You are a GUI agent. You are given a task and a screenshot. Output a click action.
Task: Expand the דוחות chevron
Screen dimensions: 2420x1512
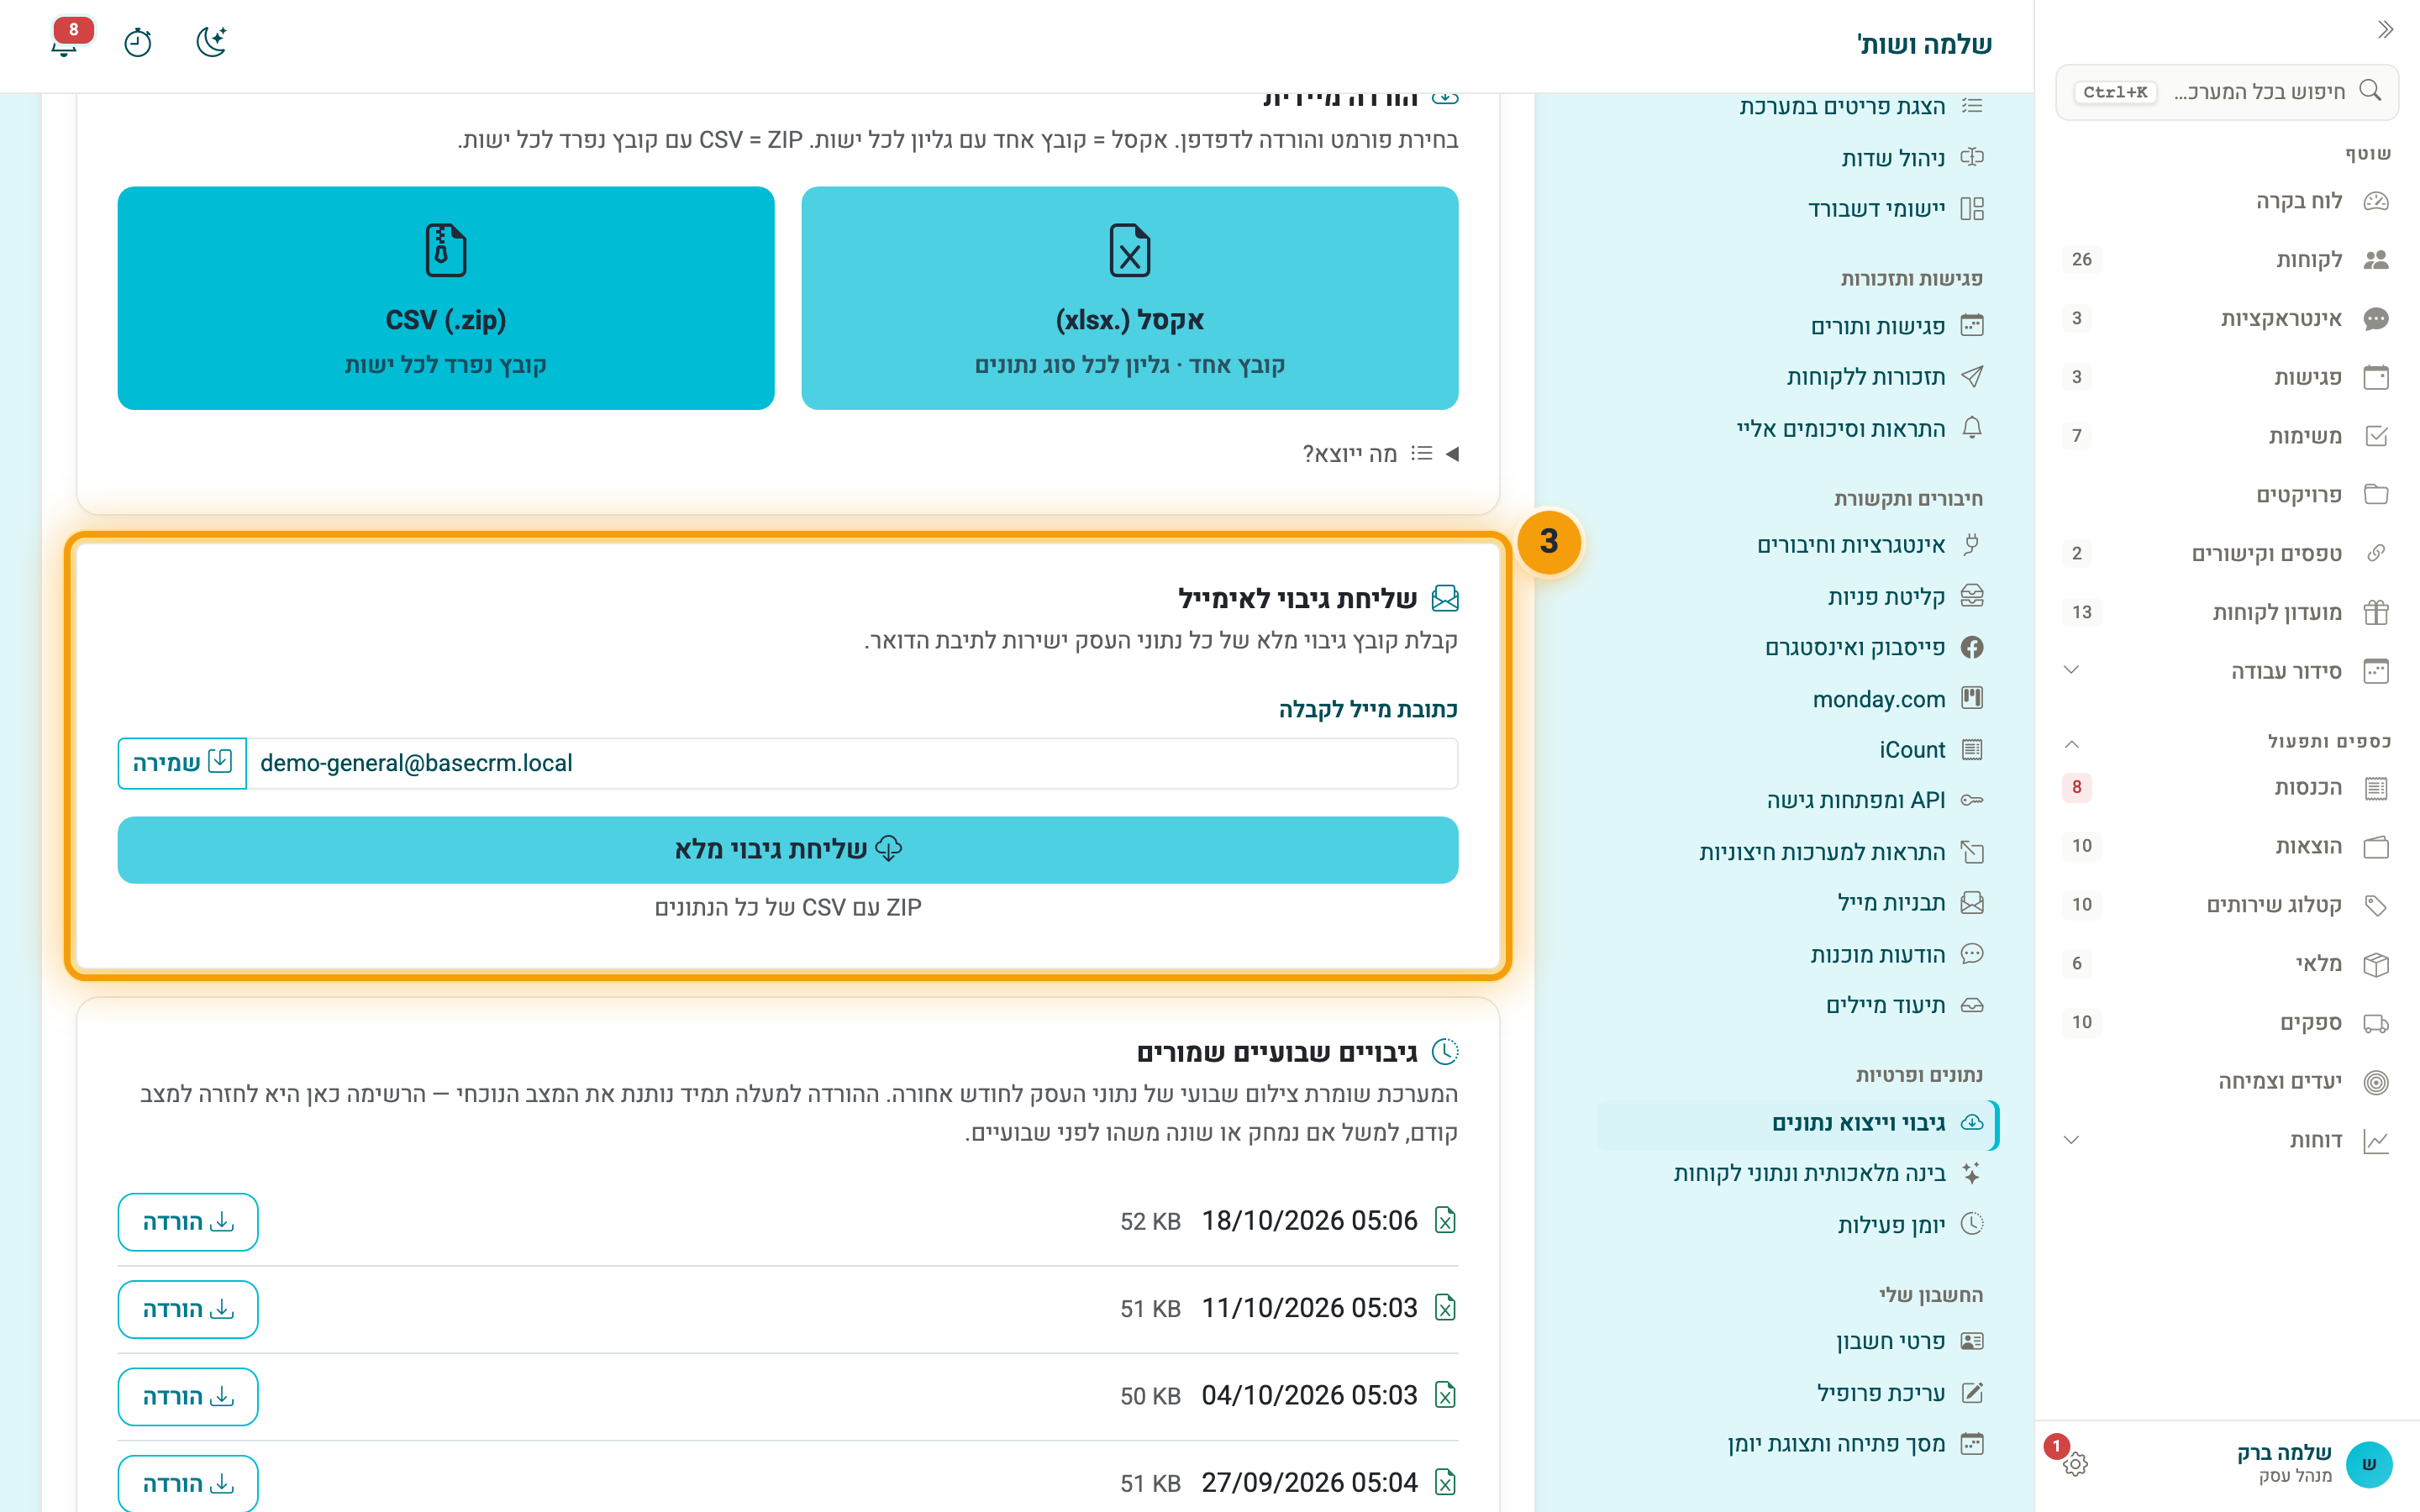coord(2071,1140)
